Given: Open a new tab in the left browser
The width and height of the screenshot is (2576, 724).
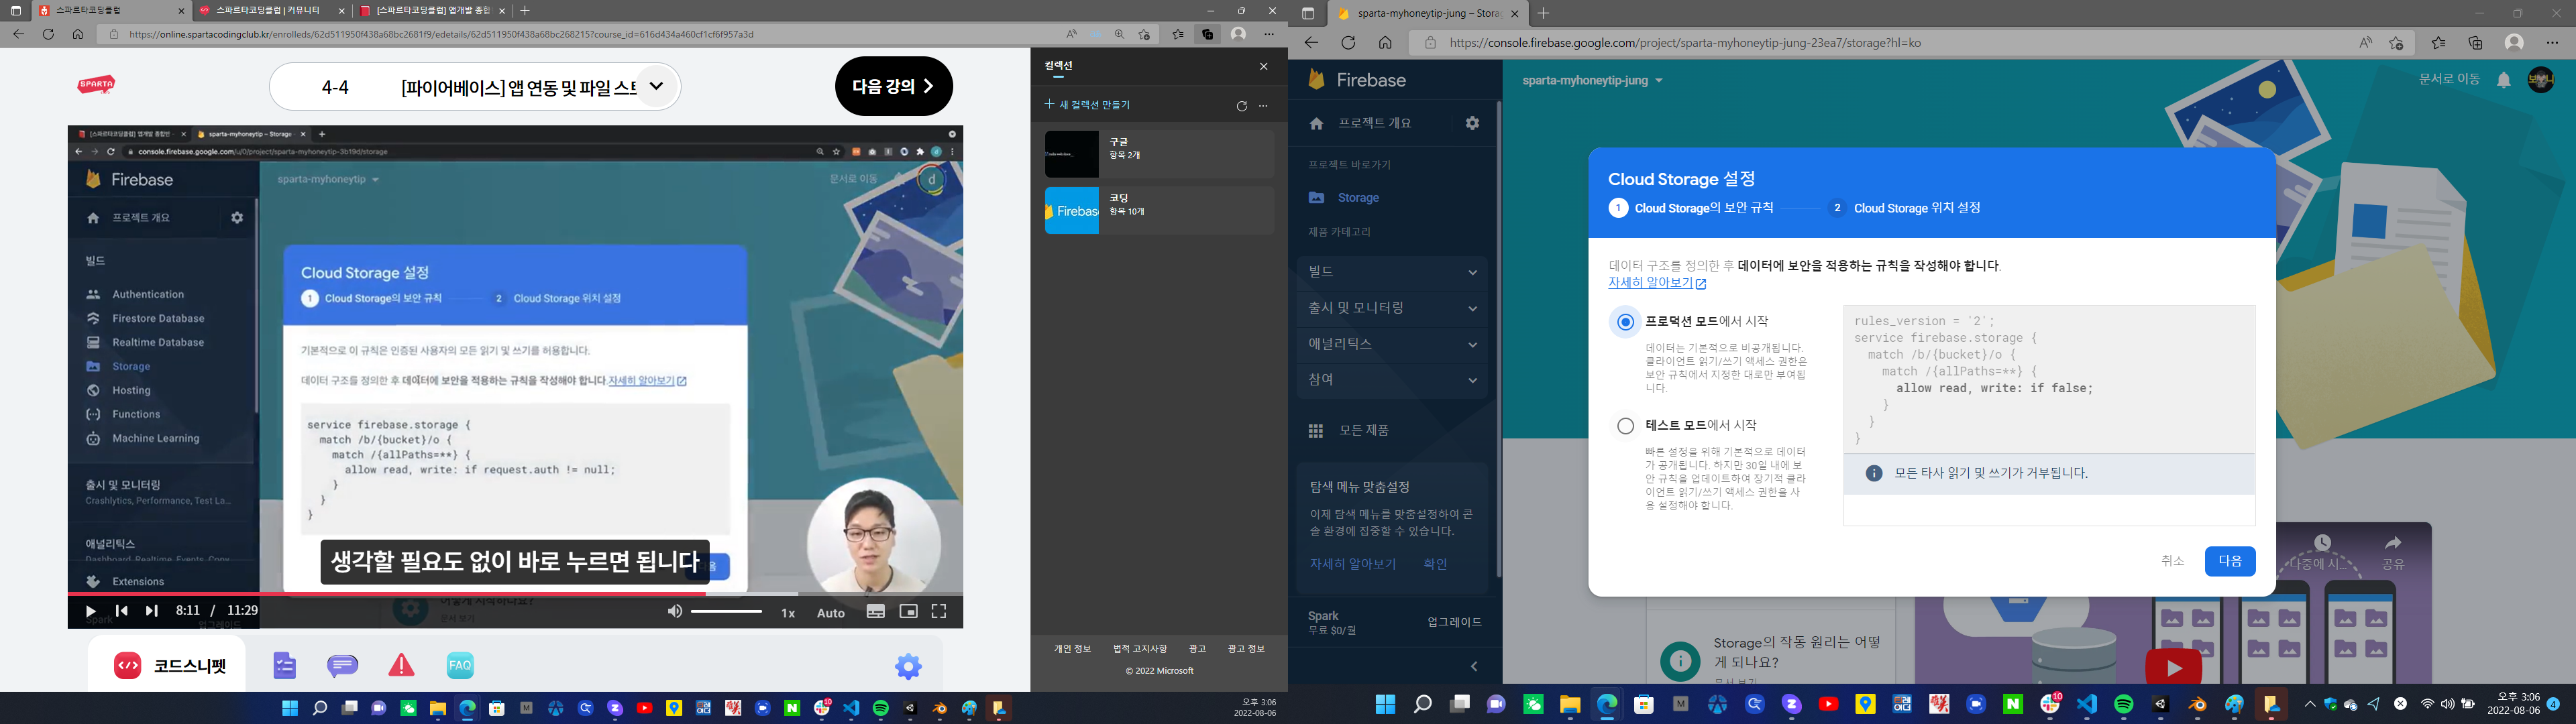Looking at the screenshot, I should coord(525,11).
